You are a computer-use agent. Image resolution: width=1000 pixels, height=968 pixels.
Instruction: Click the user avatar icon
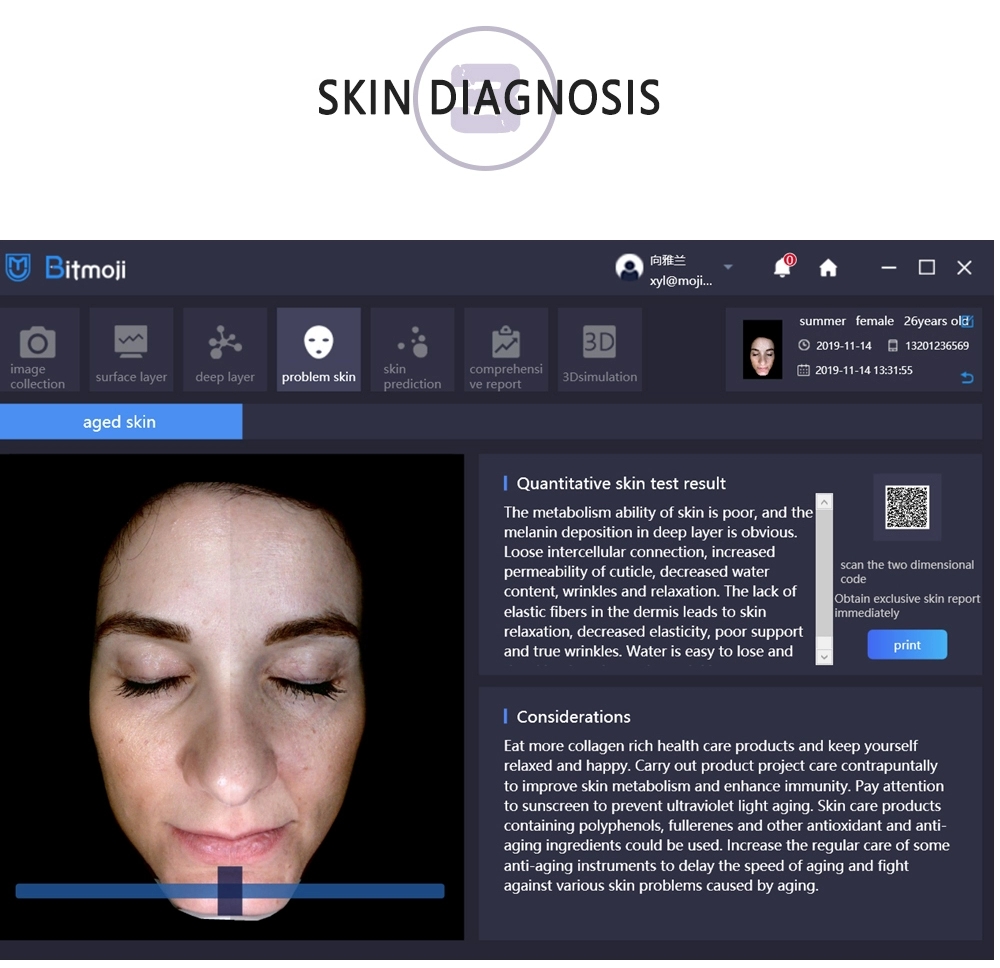tap(629, 268)
